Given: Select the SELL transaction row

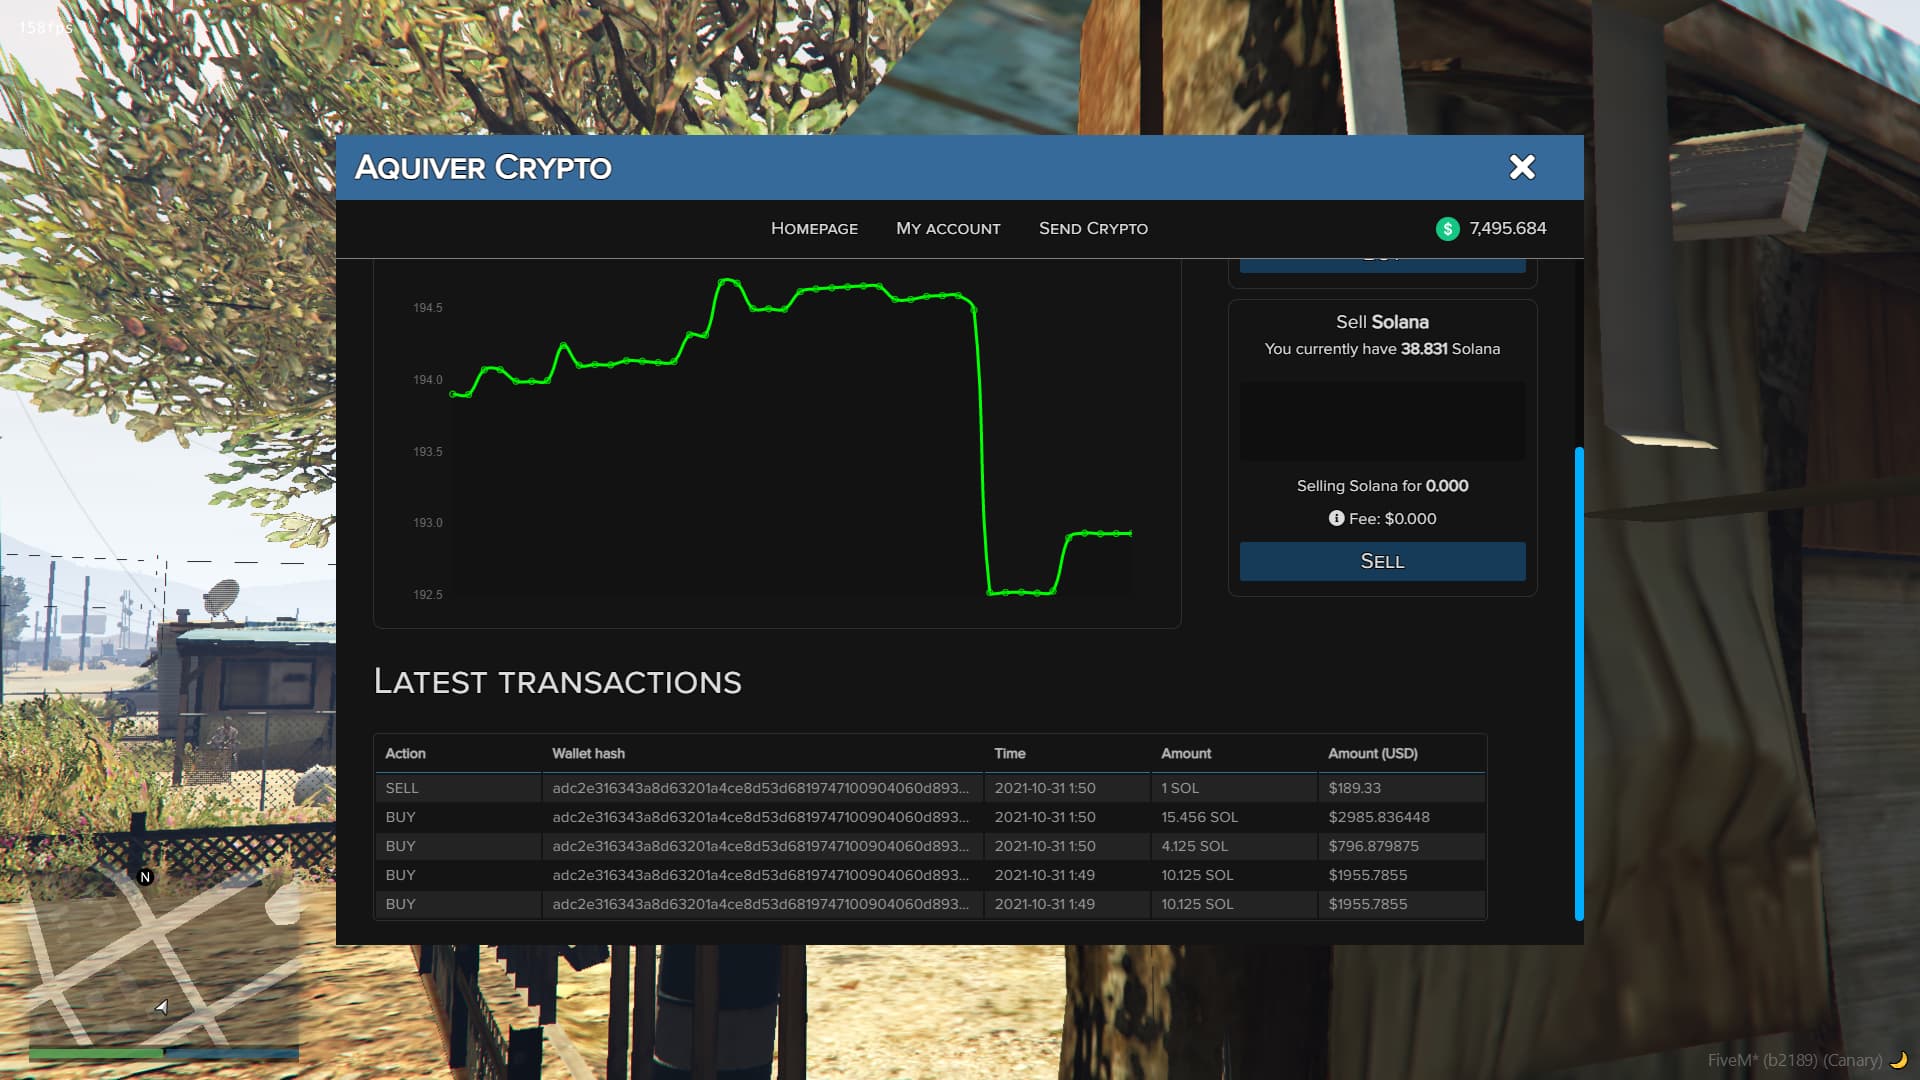Looking at the screenshot, I should 930,788.
